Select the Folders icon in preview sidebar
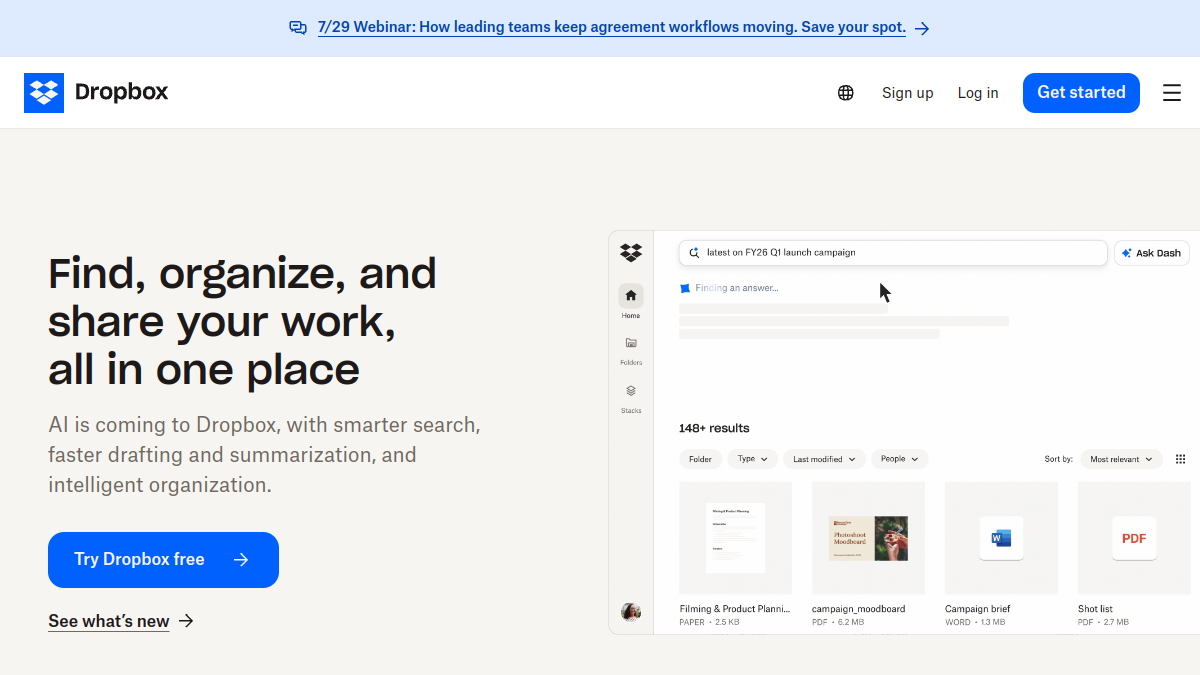Viewport: 1200px width, 675px height. (631, 343)
